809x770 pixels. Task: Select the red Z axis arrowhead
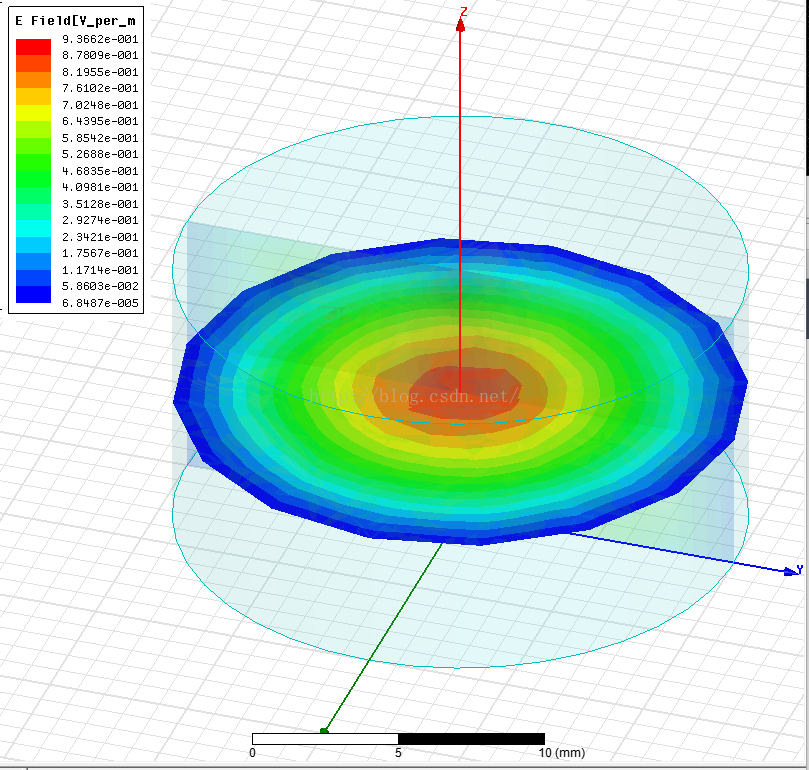tap(460, 25)
